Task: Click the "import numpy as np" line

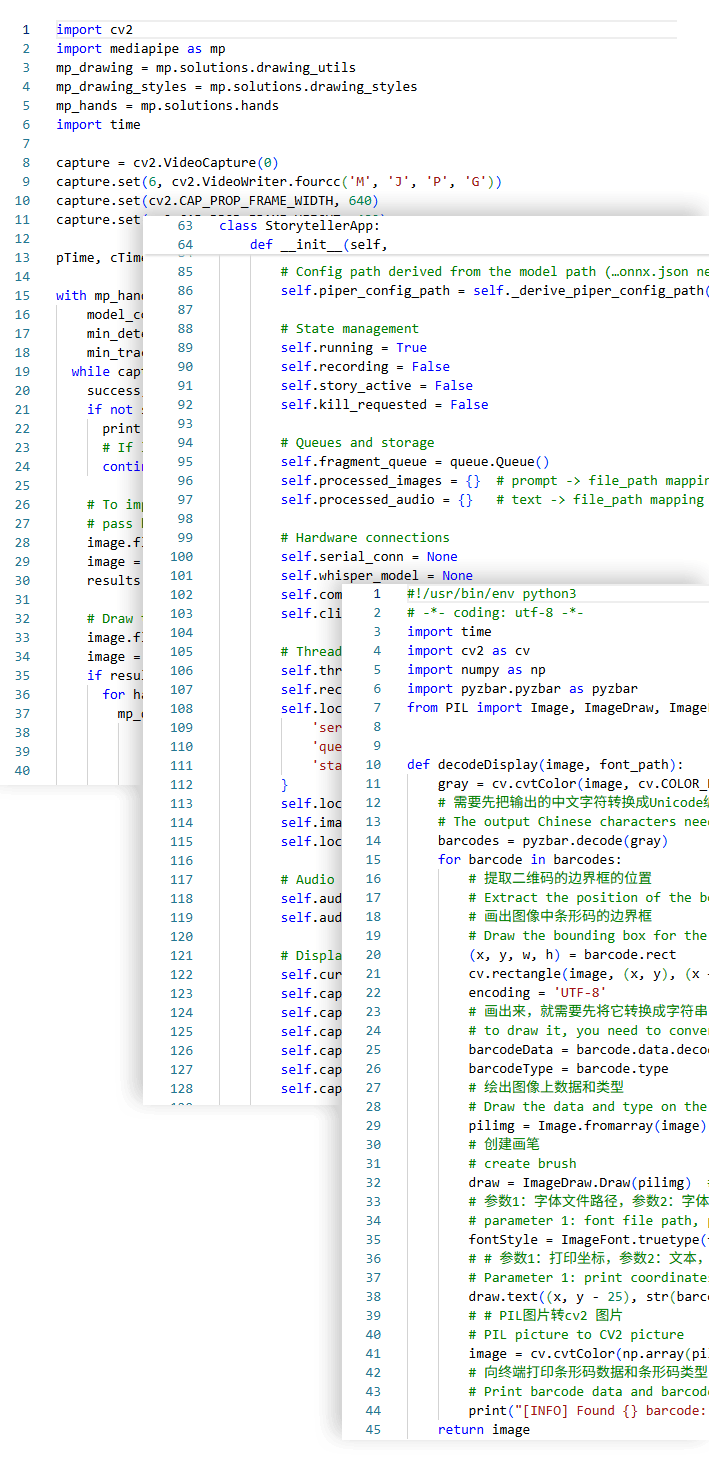Action: tap(476, 670)
